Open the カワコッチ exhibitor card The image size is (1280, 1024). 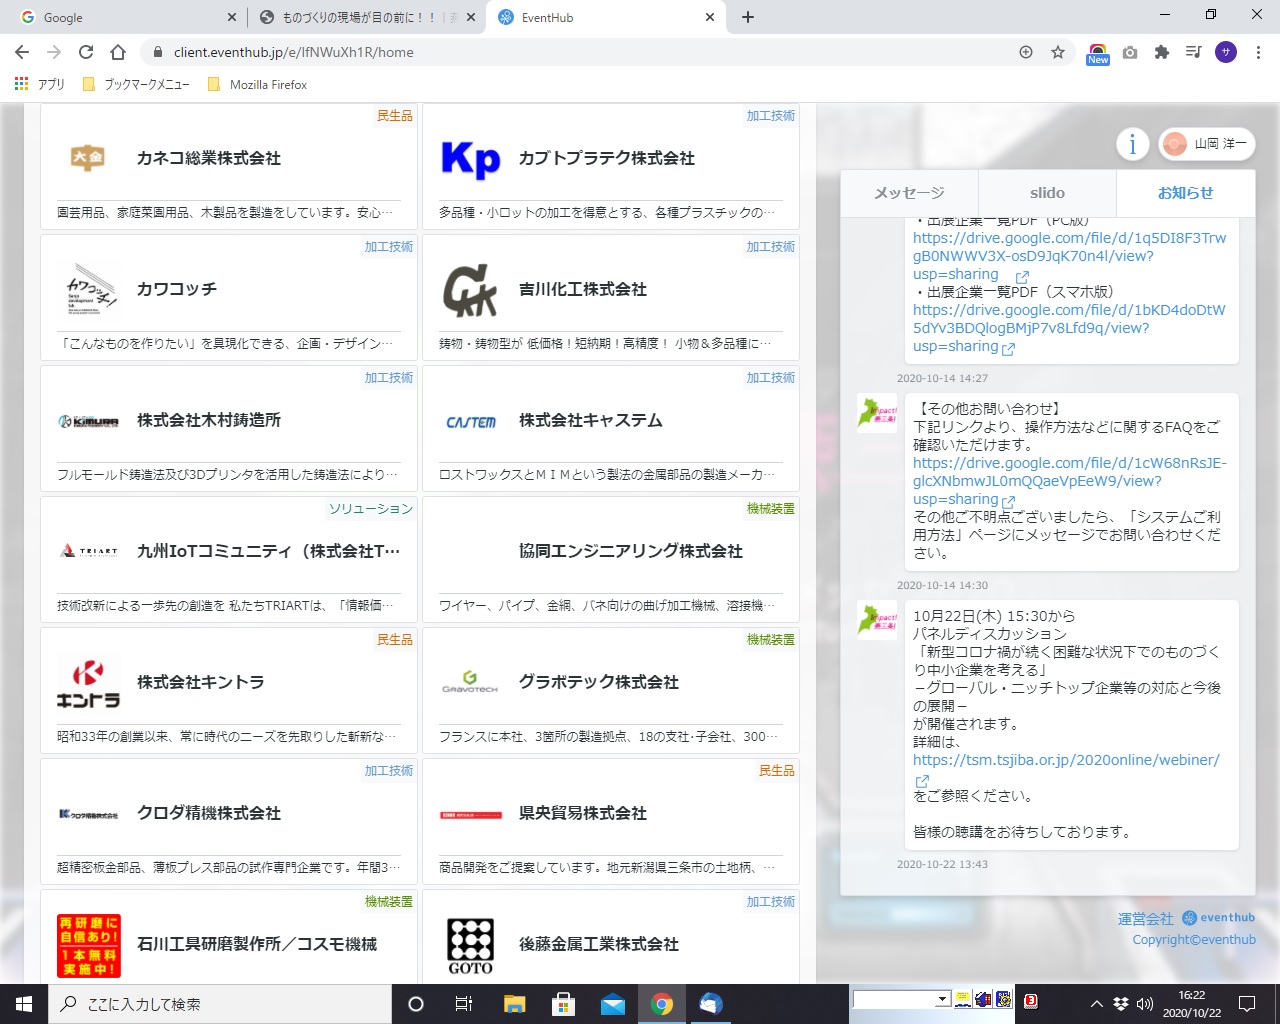[x=229, y=298]
